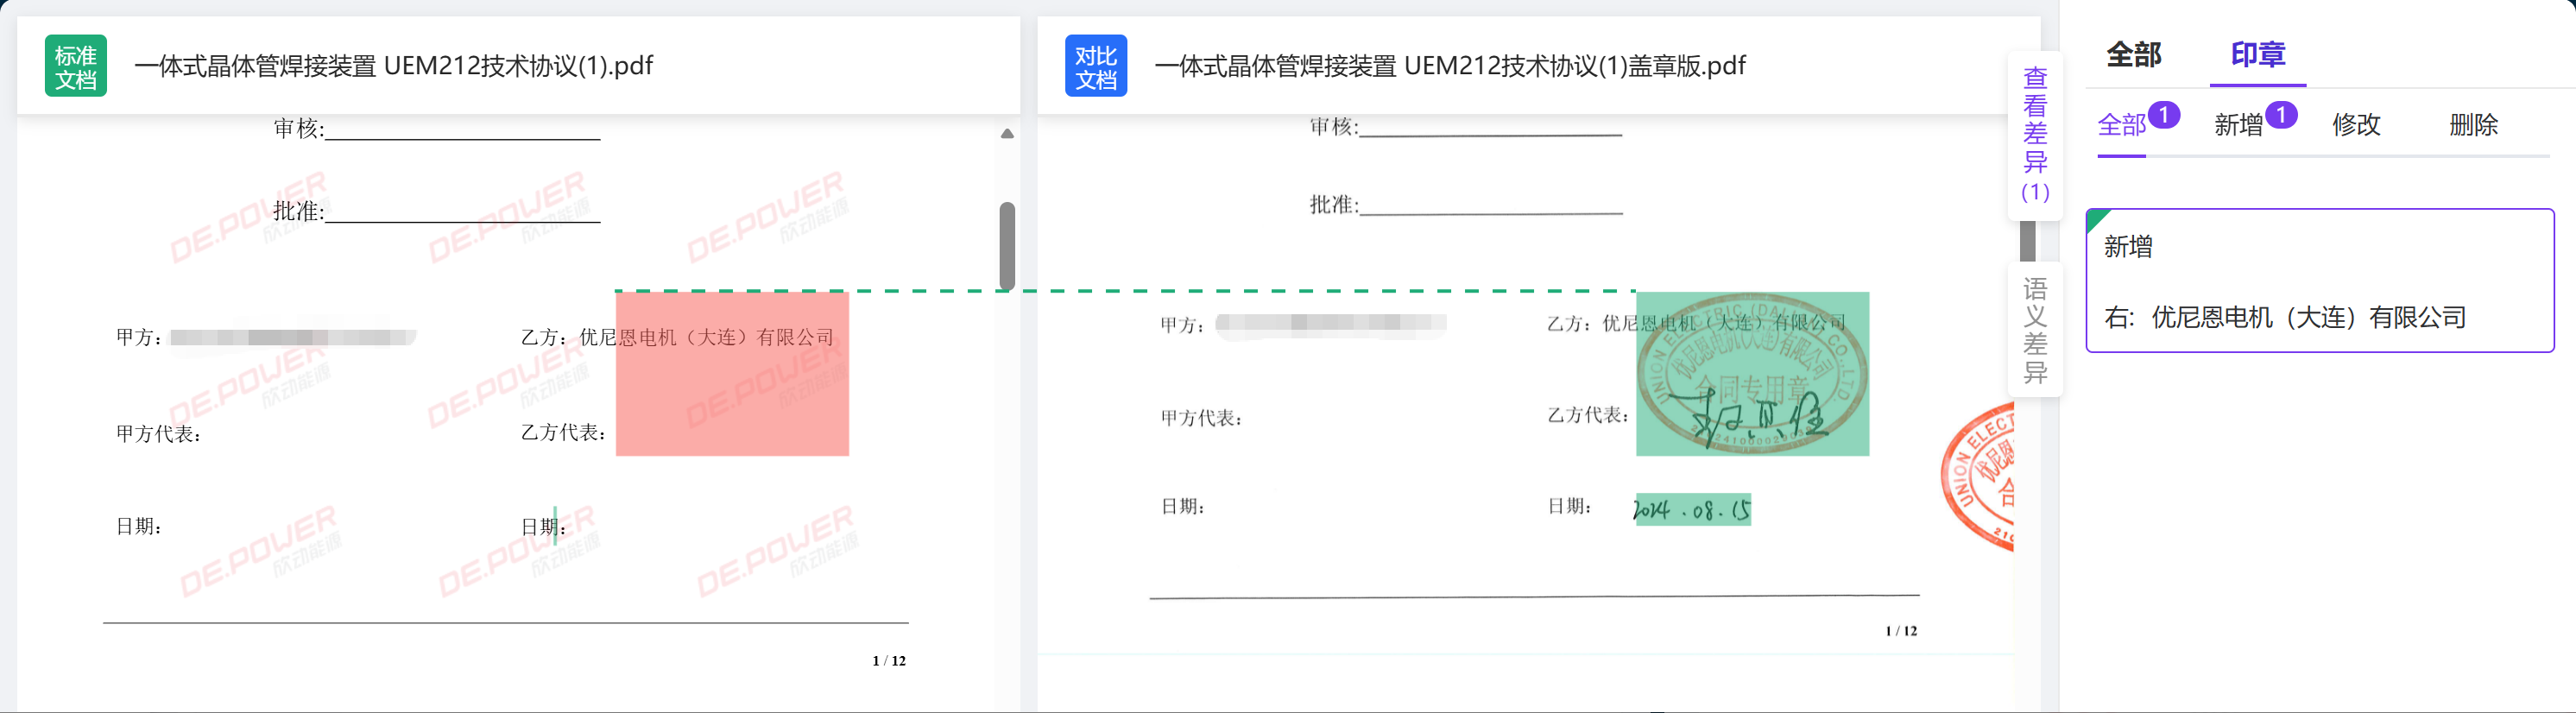
Task: Switch to the top 全部 tab
Action: 2133,55
